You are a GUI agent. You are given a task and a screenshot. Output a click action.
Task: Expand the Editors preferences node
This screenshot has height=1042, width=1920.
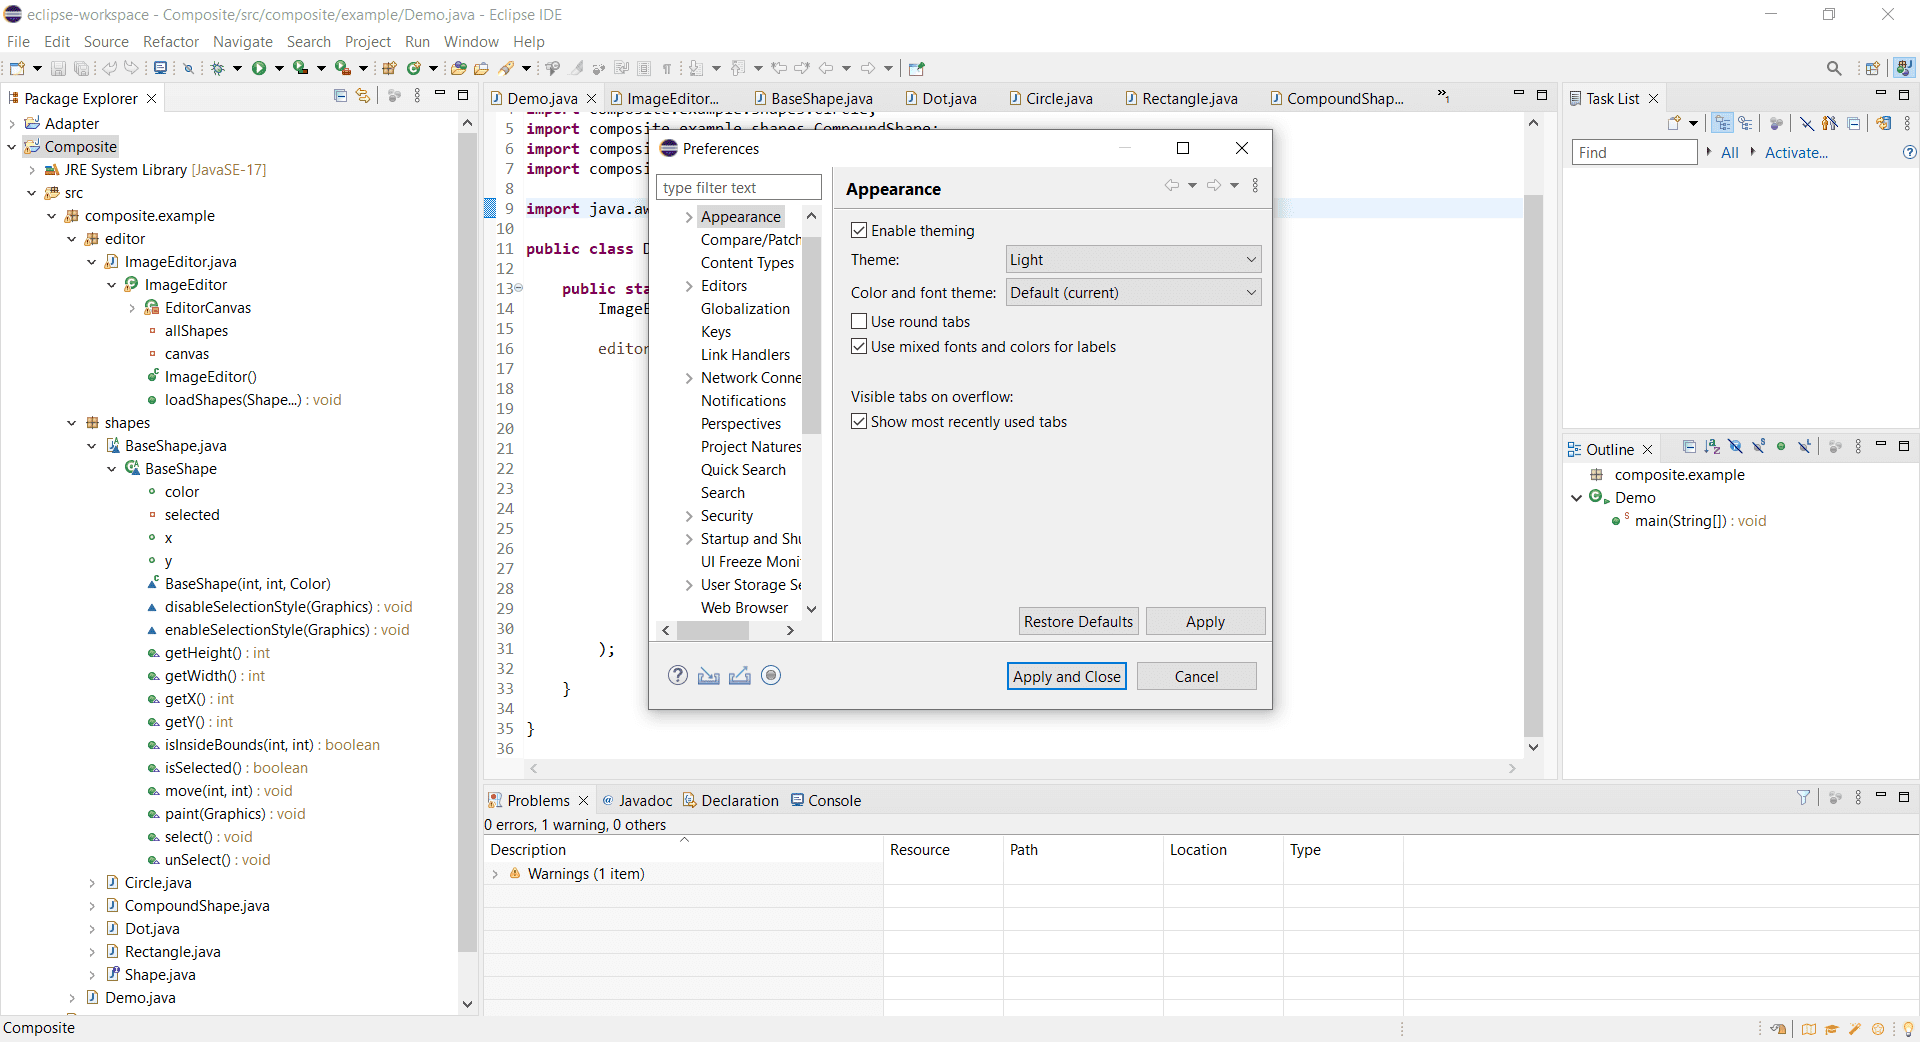click(689, 286)
